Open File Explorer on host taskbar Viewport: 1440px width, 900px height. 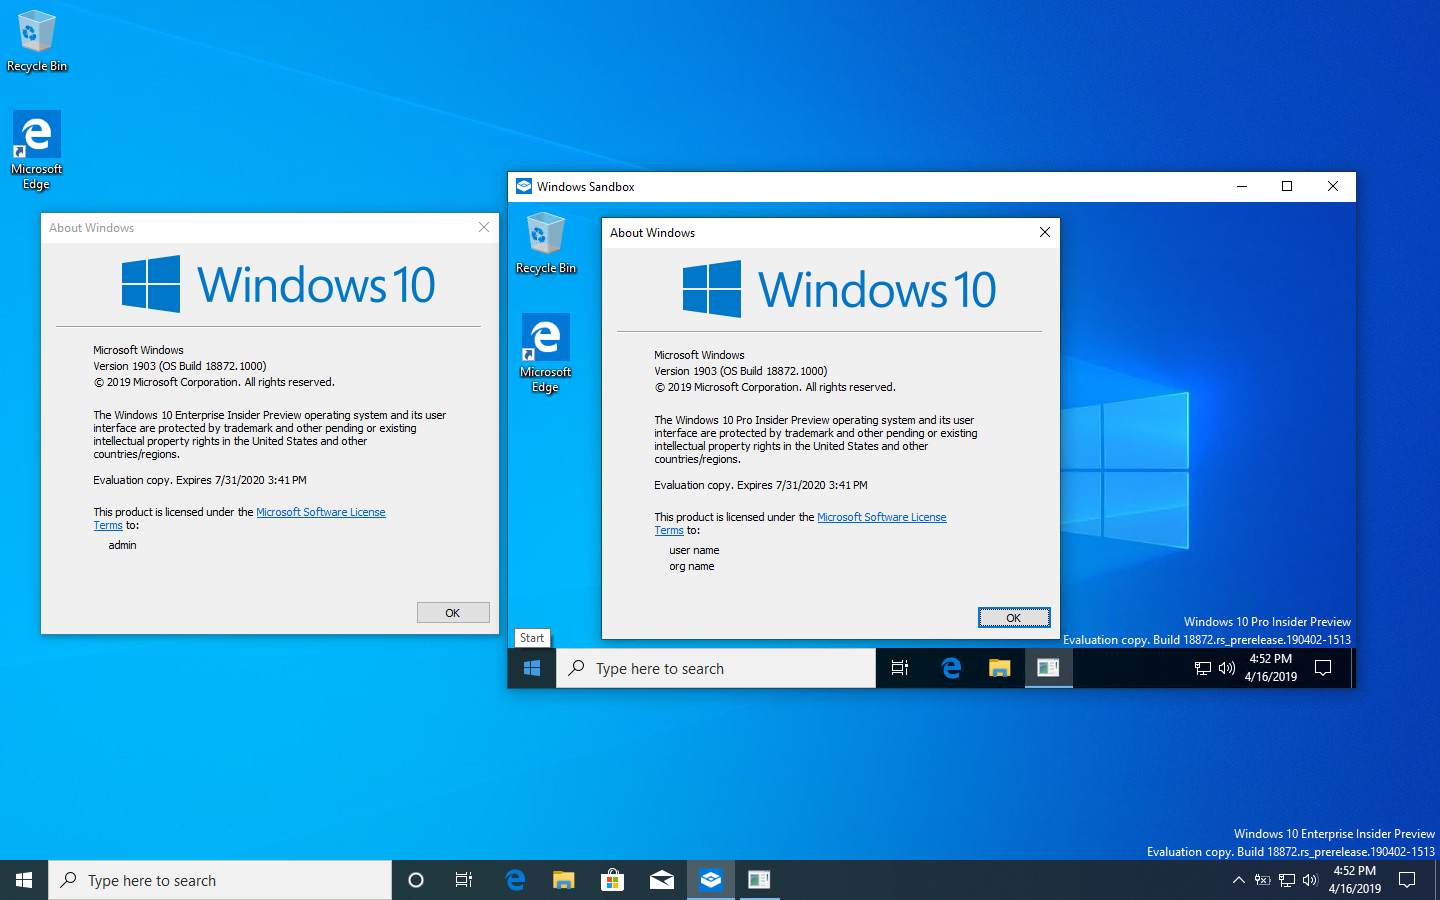(564, 880)
